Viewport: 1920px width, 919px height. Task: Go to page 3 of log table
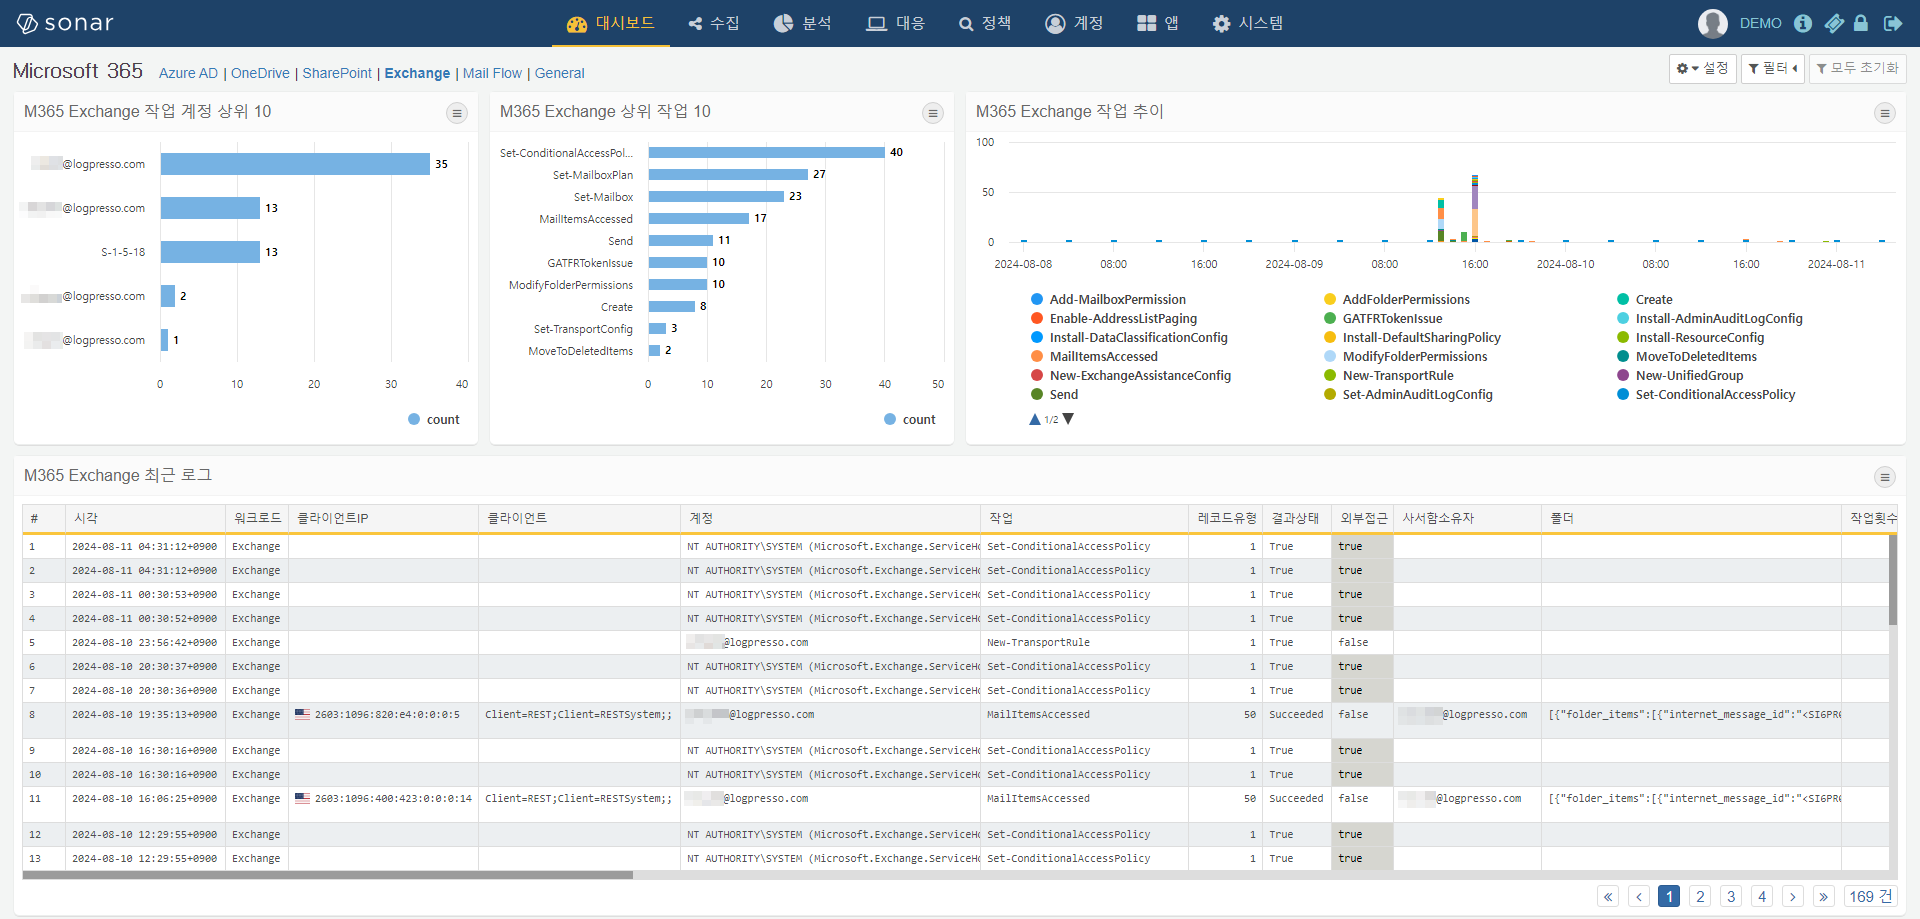click(1731, 896)
